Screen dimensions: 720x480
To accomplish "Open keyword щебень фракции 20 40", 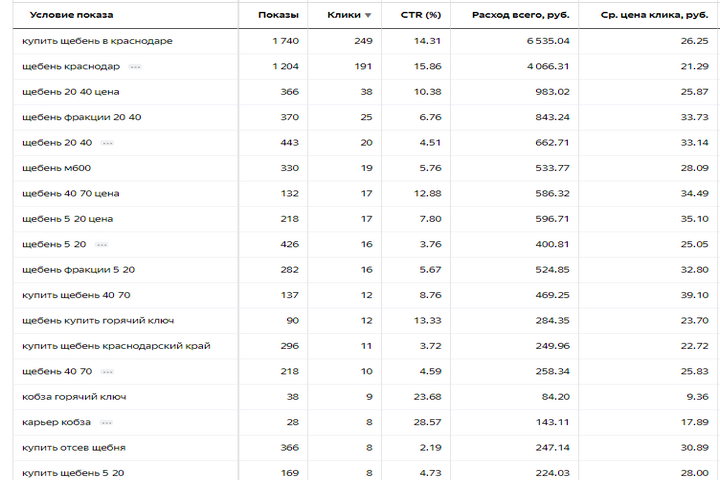I will click(82, 117).
